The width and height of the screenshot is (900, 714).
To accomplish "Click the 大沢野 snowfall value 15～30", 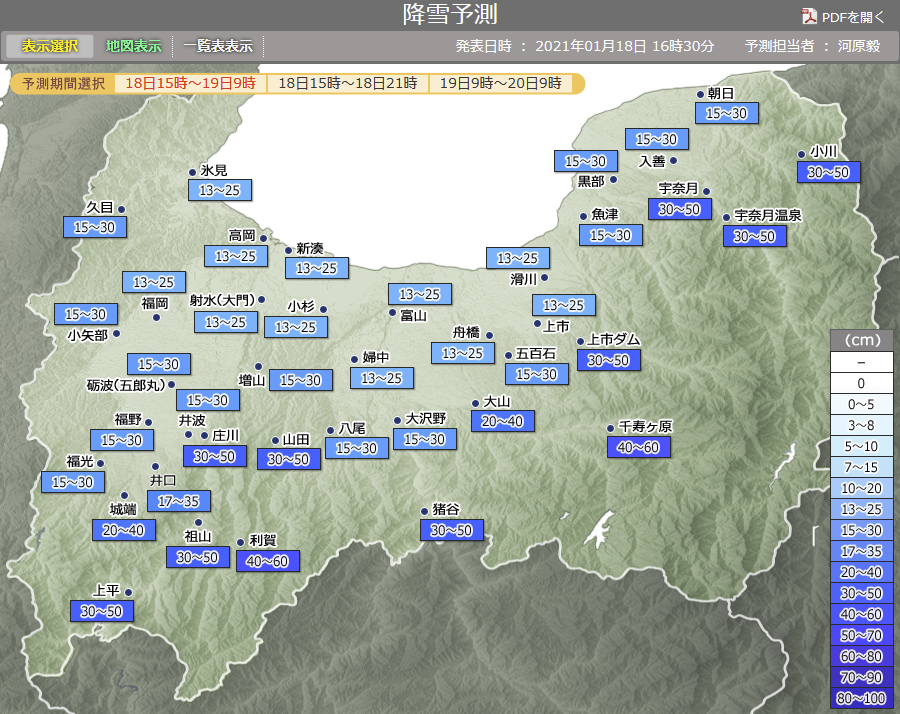I will pos(425,439).
